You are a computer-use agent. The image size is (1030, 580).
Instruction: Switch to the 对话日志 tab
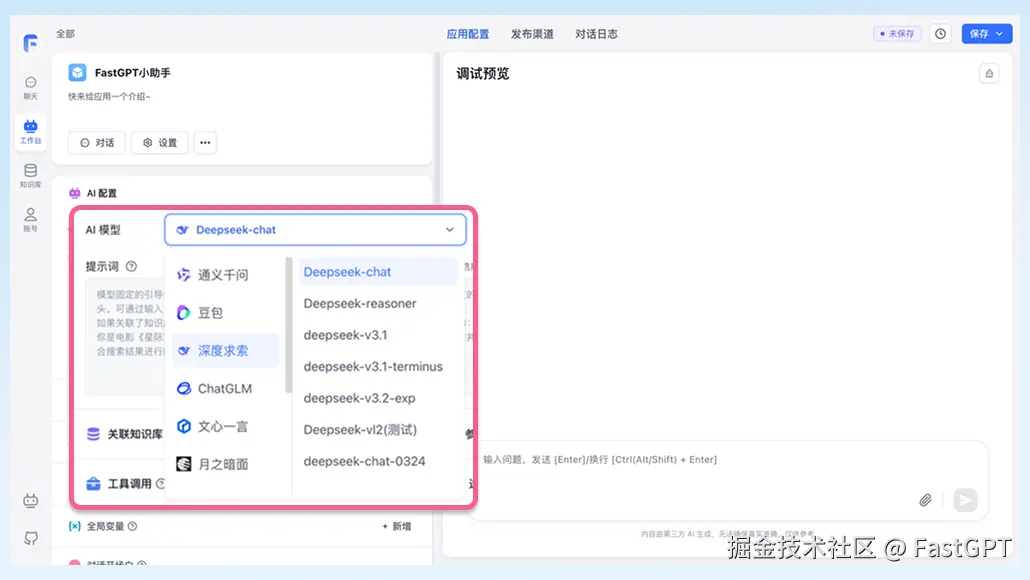(596, 34)
